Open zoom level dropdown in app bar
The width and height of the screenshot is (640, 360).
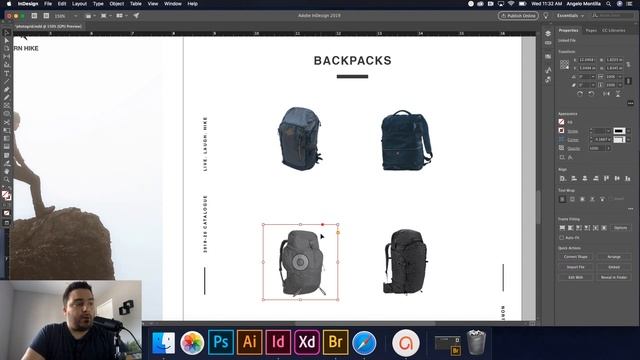click(x=76, y=16)
